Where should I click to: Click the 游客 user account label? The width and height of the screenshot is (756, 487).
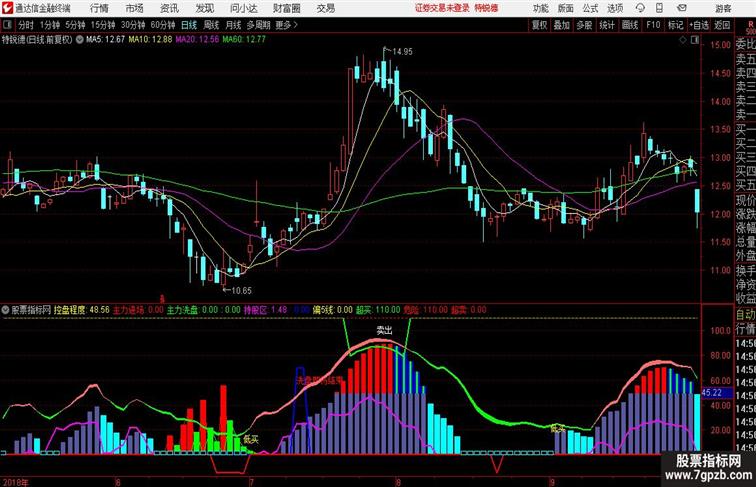click(723, 8)
